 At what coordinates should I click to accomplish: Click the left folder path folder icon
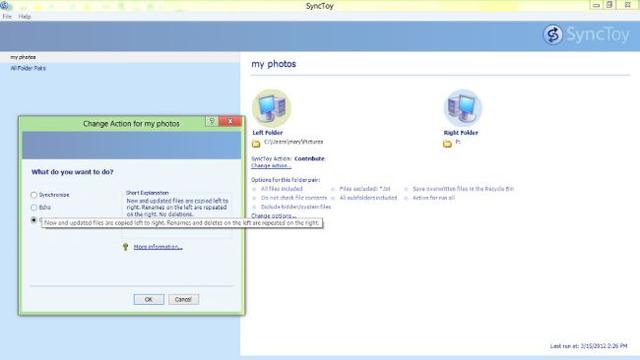[256, 144]
